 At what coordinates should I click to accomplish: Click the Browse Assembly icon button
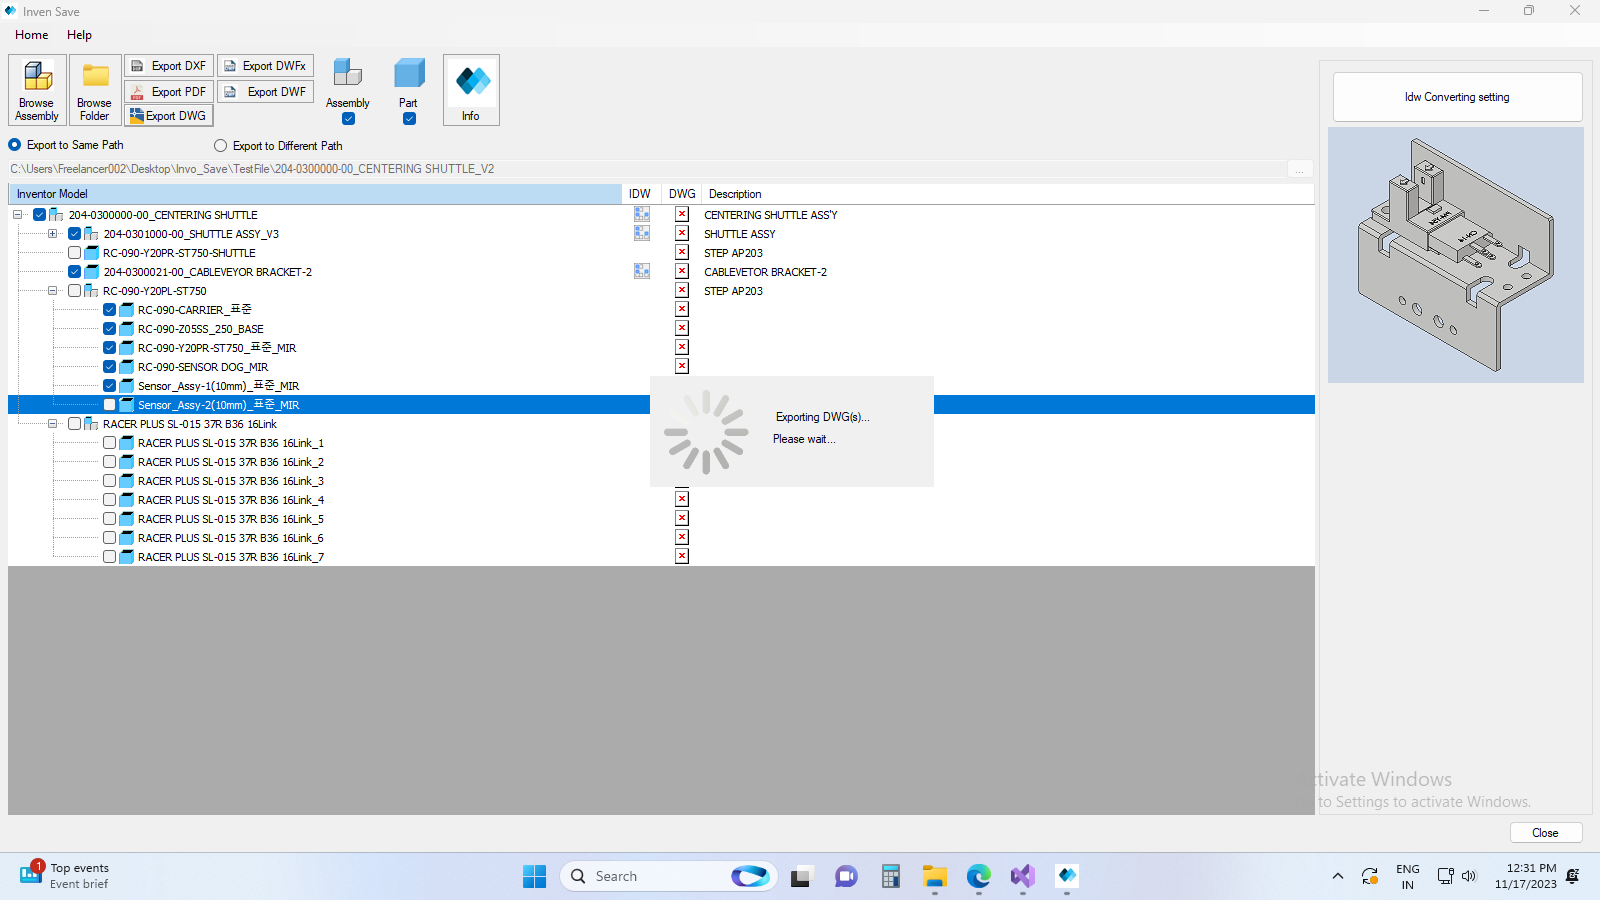[37, 90]
